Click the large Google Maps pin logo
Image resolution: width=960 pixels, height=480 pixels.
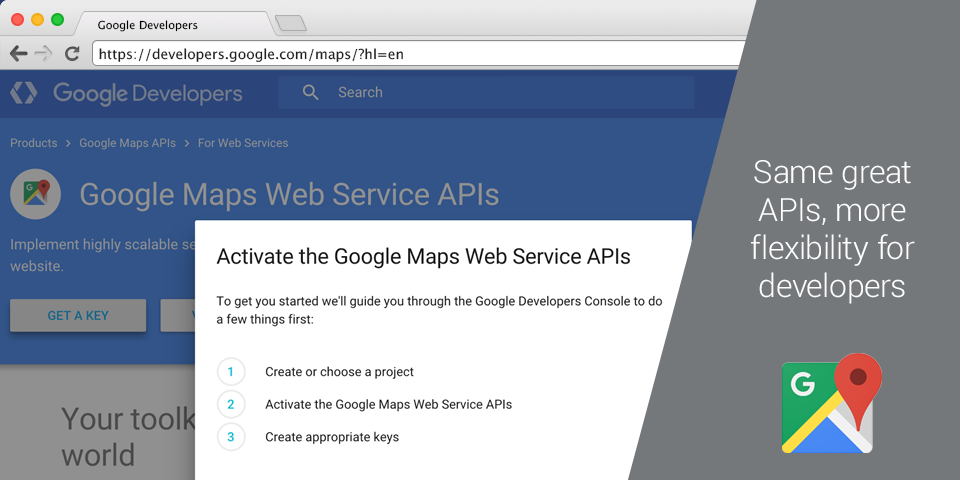[832, 404]
